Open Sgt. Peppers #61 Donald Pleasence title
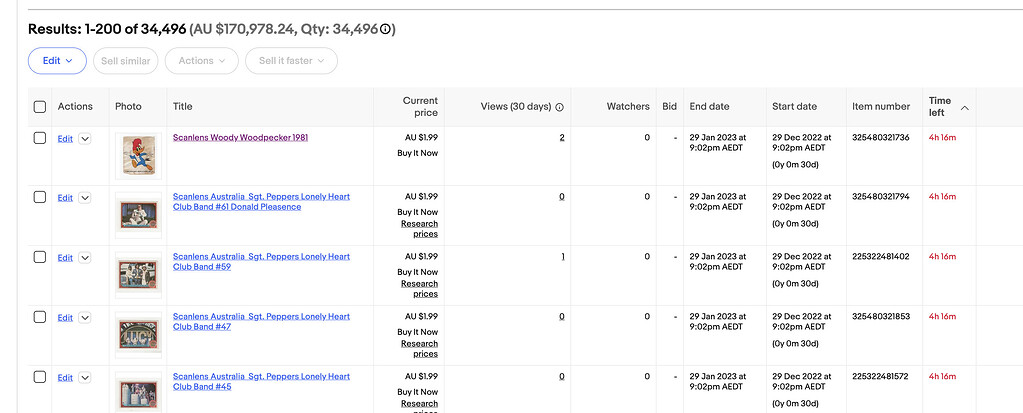Screen dimensions: 1023x413 tap(261, 202)
